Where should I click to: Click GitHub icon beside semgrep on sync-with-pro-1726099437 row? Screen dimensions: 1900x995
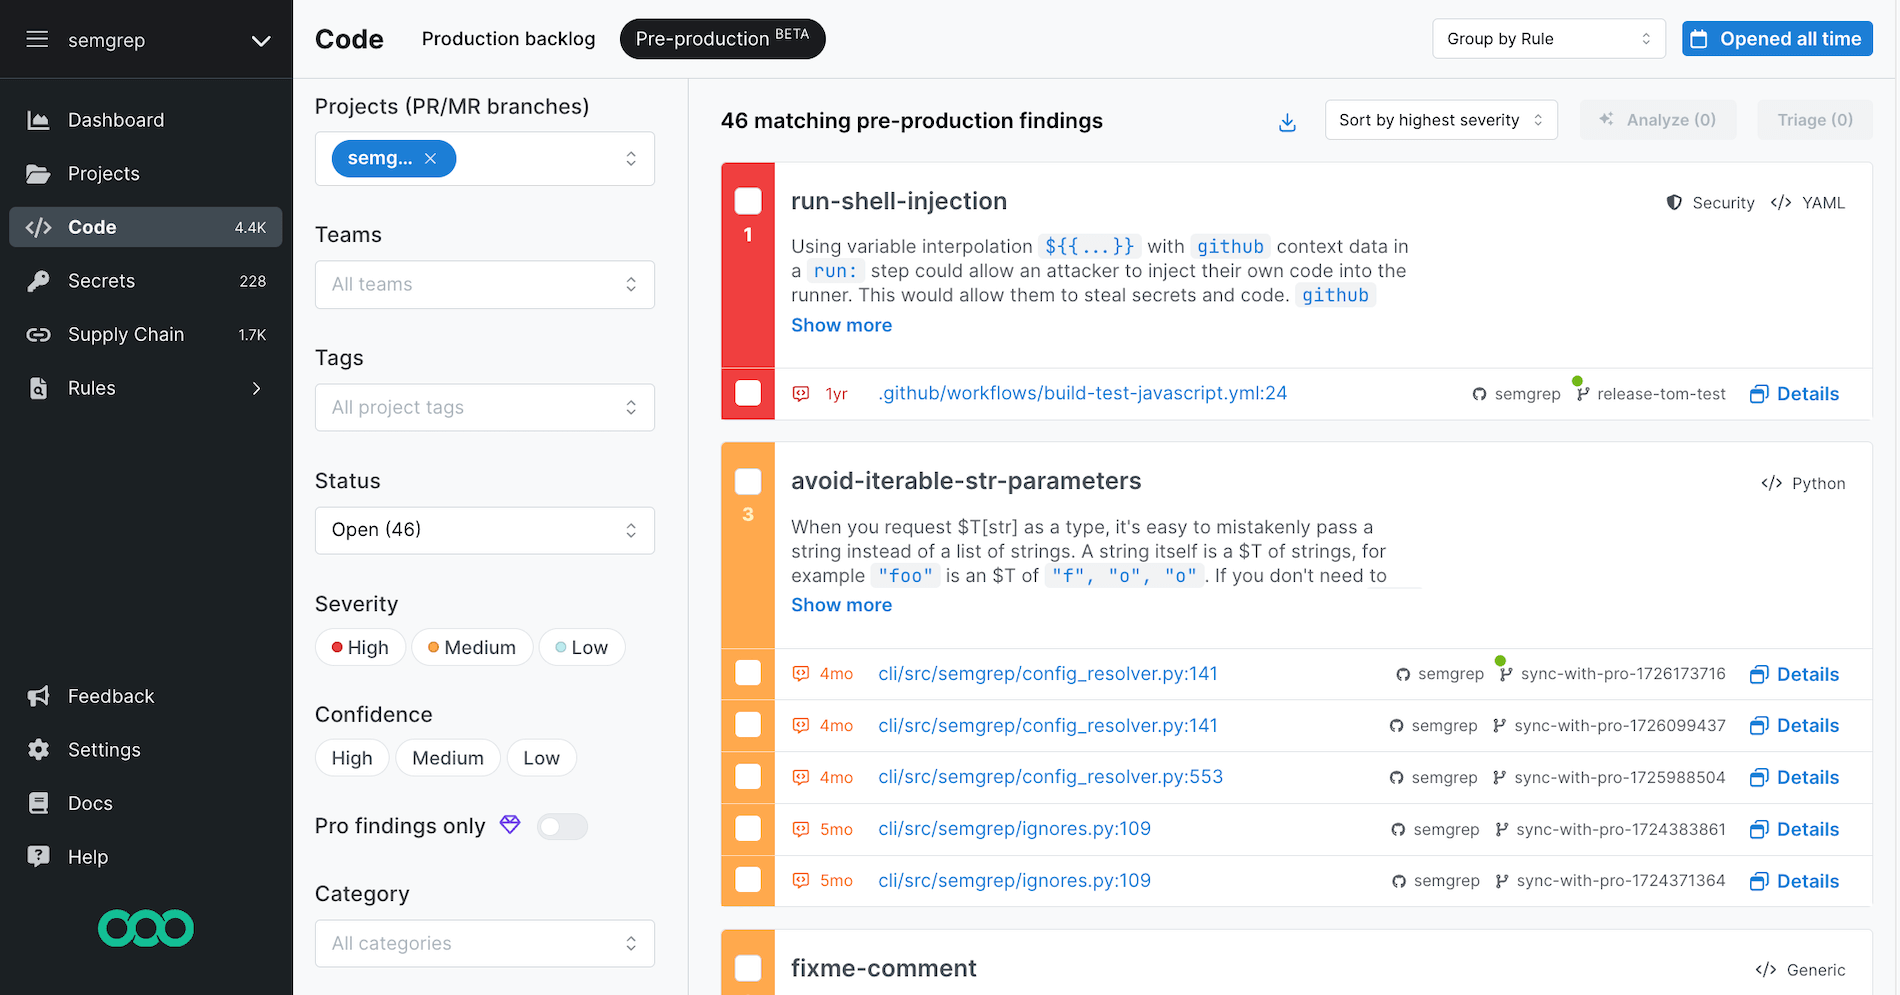tap(1396, 726)
